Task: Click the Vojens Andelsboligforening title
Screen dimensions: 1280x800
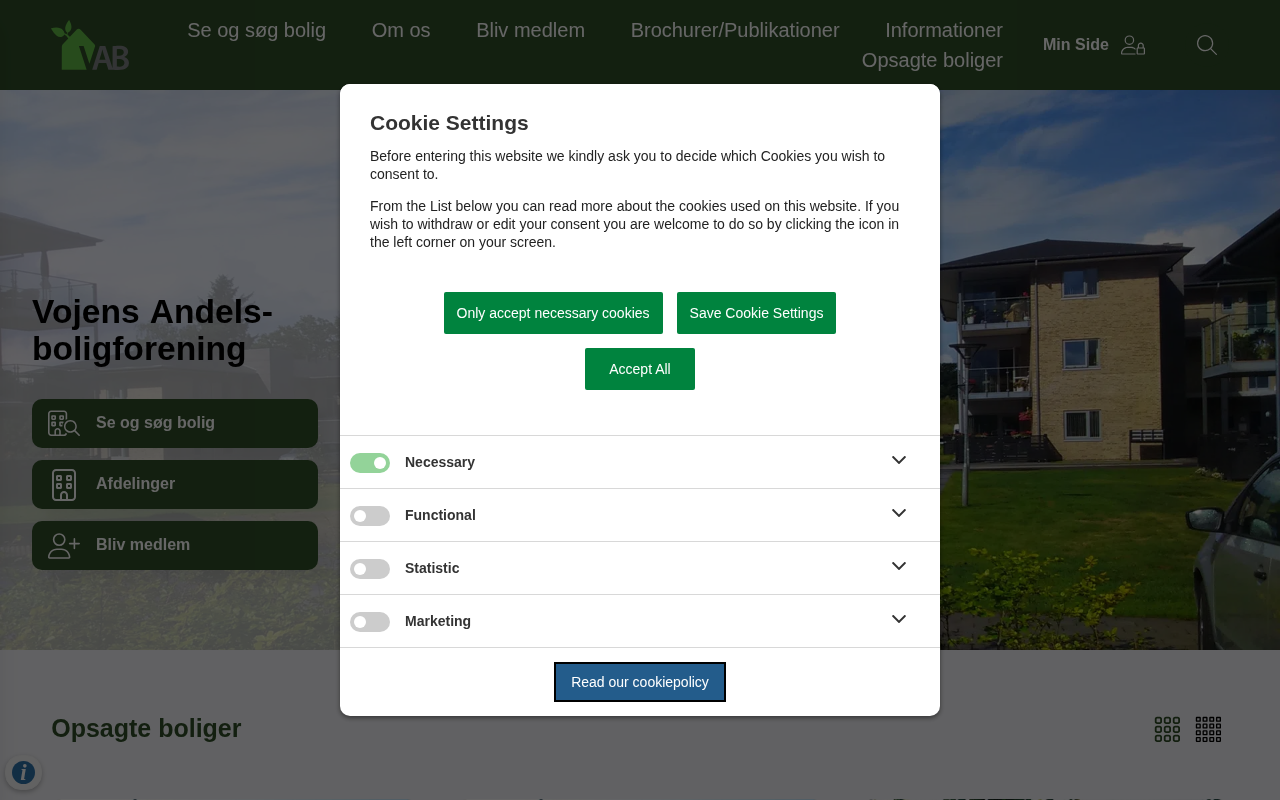Action: click(152, 330)
